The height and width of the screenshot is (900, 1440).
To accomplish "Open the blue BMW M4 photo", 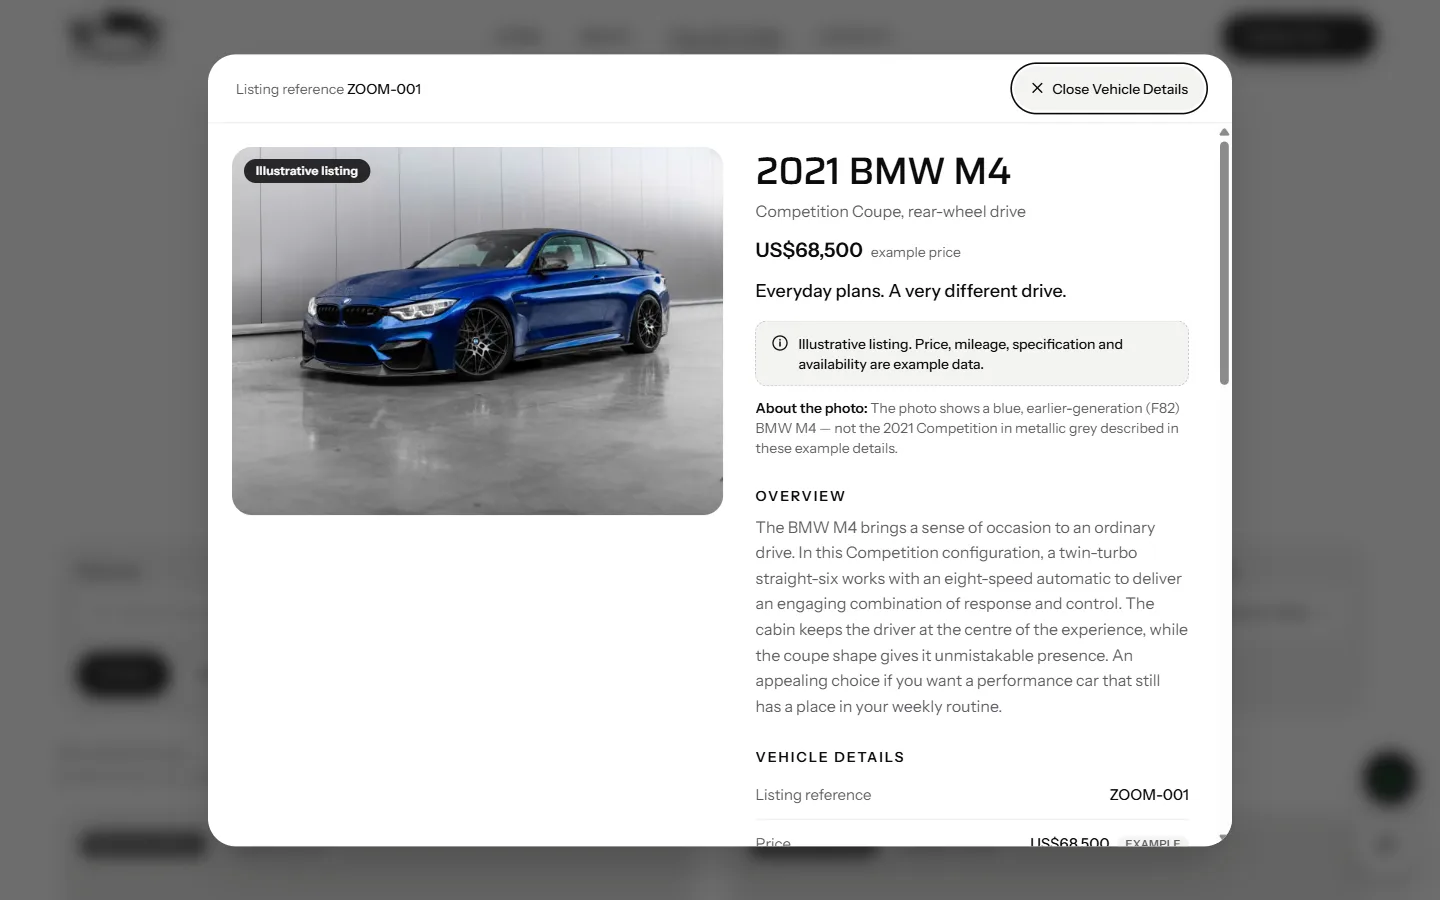I will (x=477, y=331).
